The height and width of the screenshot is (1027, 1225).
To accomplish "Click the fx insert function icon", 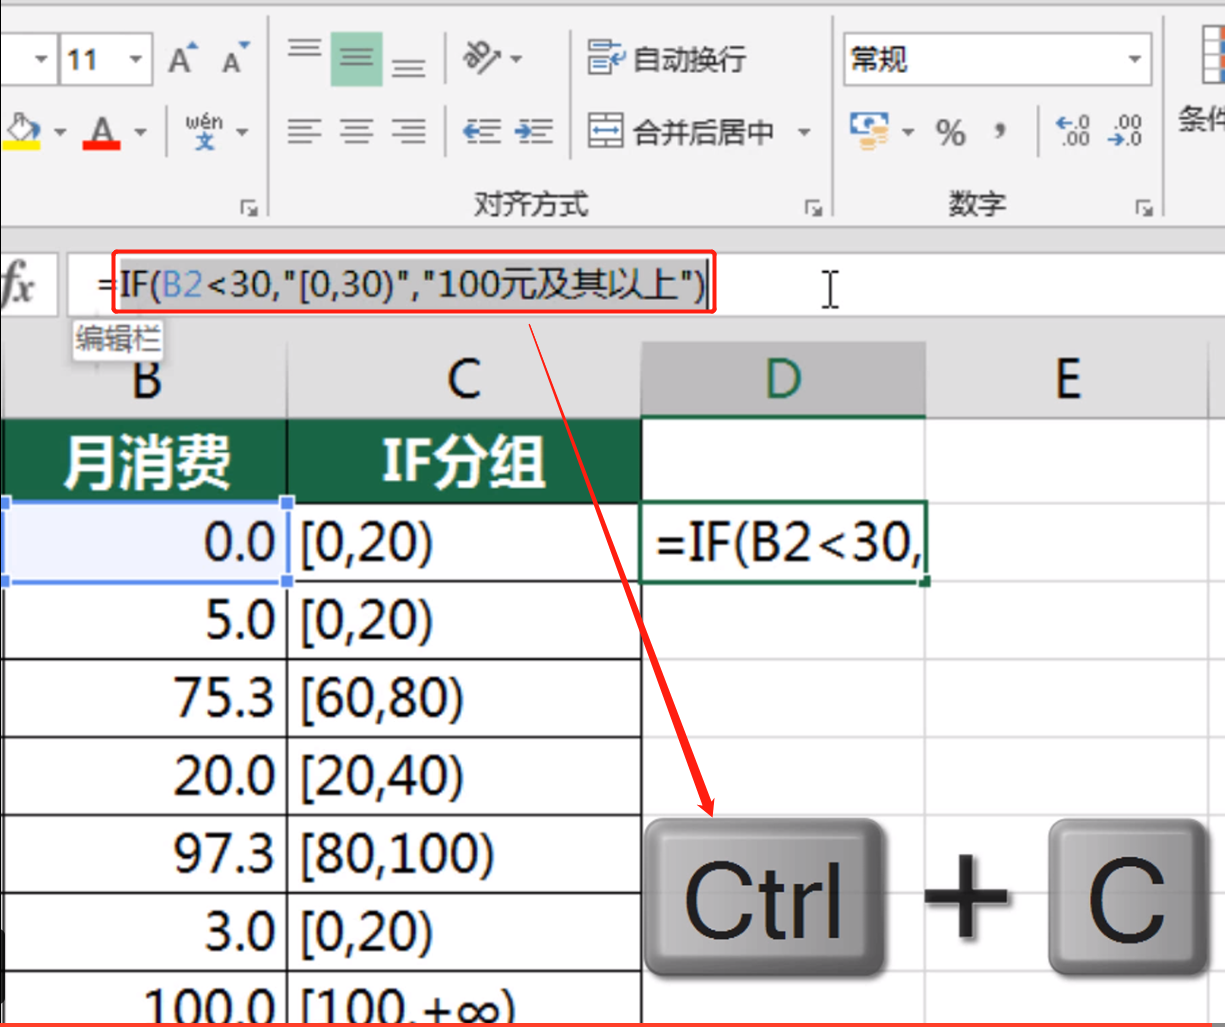I will click(x=17, y=285).
